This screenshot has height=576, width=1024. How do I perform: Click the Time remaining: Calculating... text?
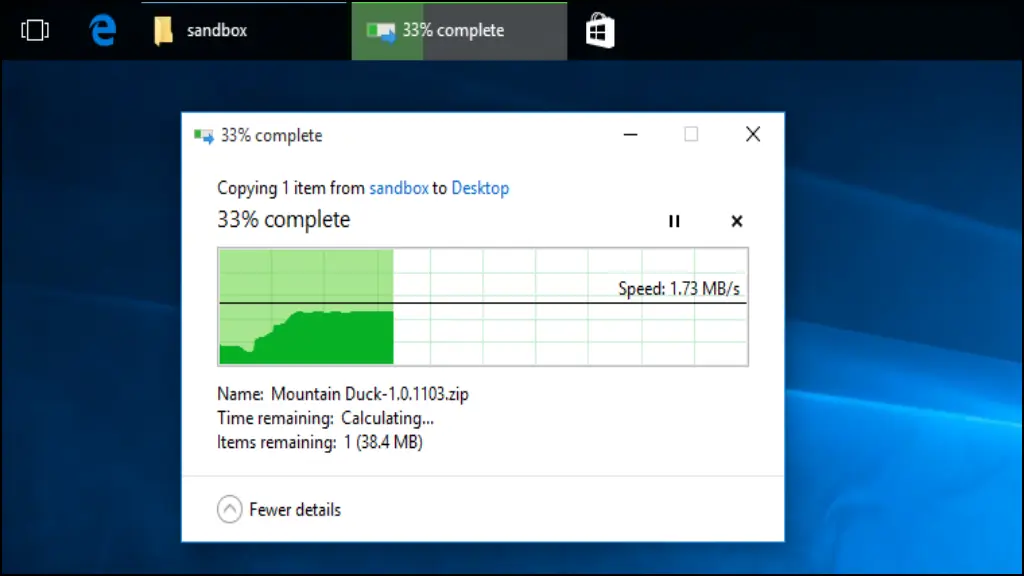[x=325, y=418]
